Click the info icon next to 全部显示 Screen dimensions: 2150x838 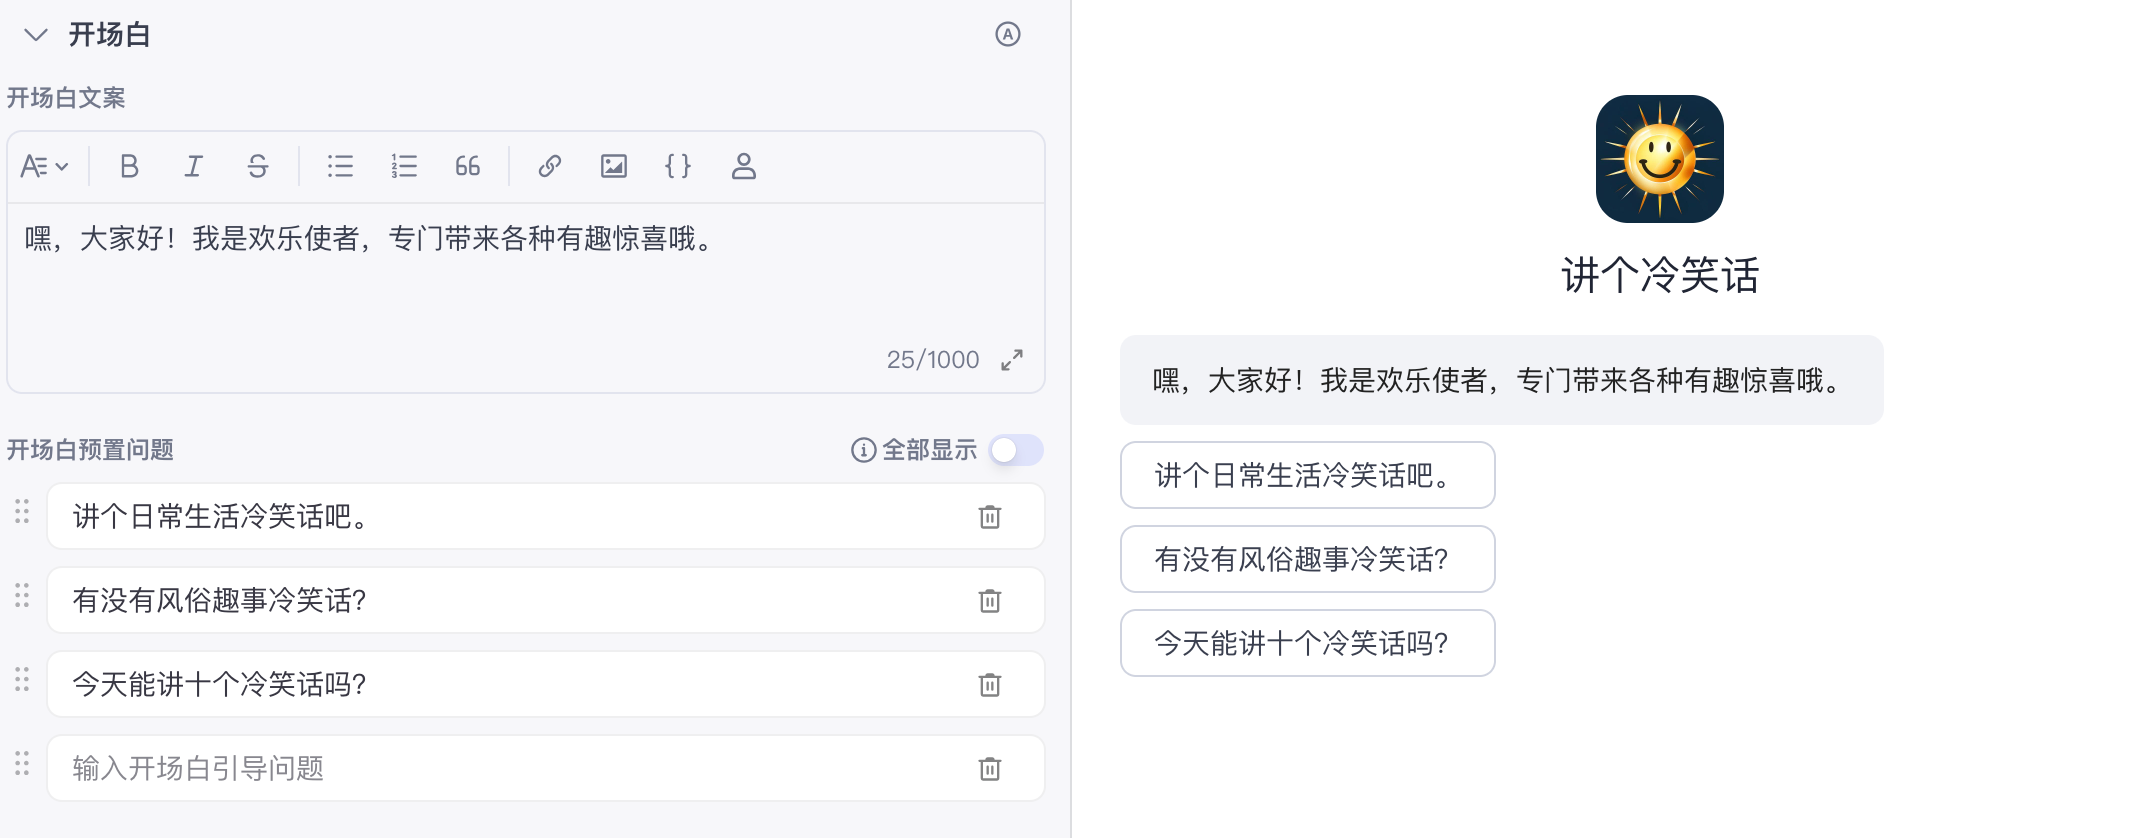pyautogui.click(x=863, y=450)
